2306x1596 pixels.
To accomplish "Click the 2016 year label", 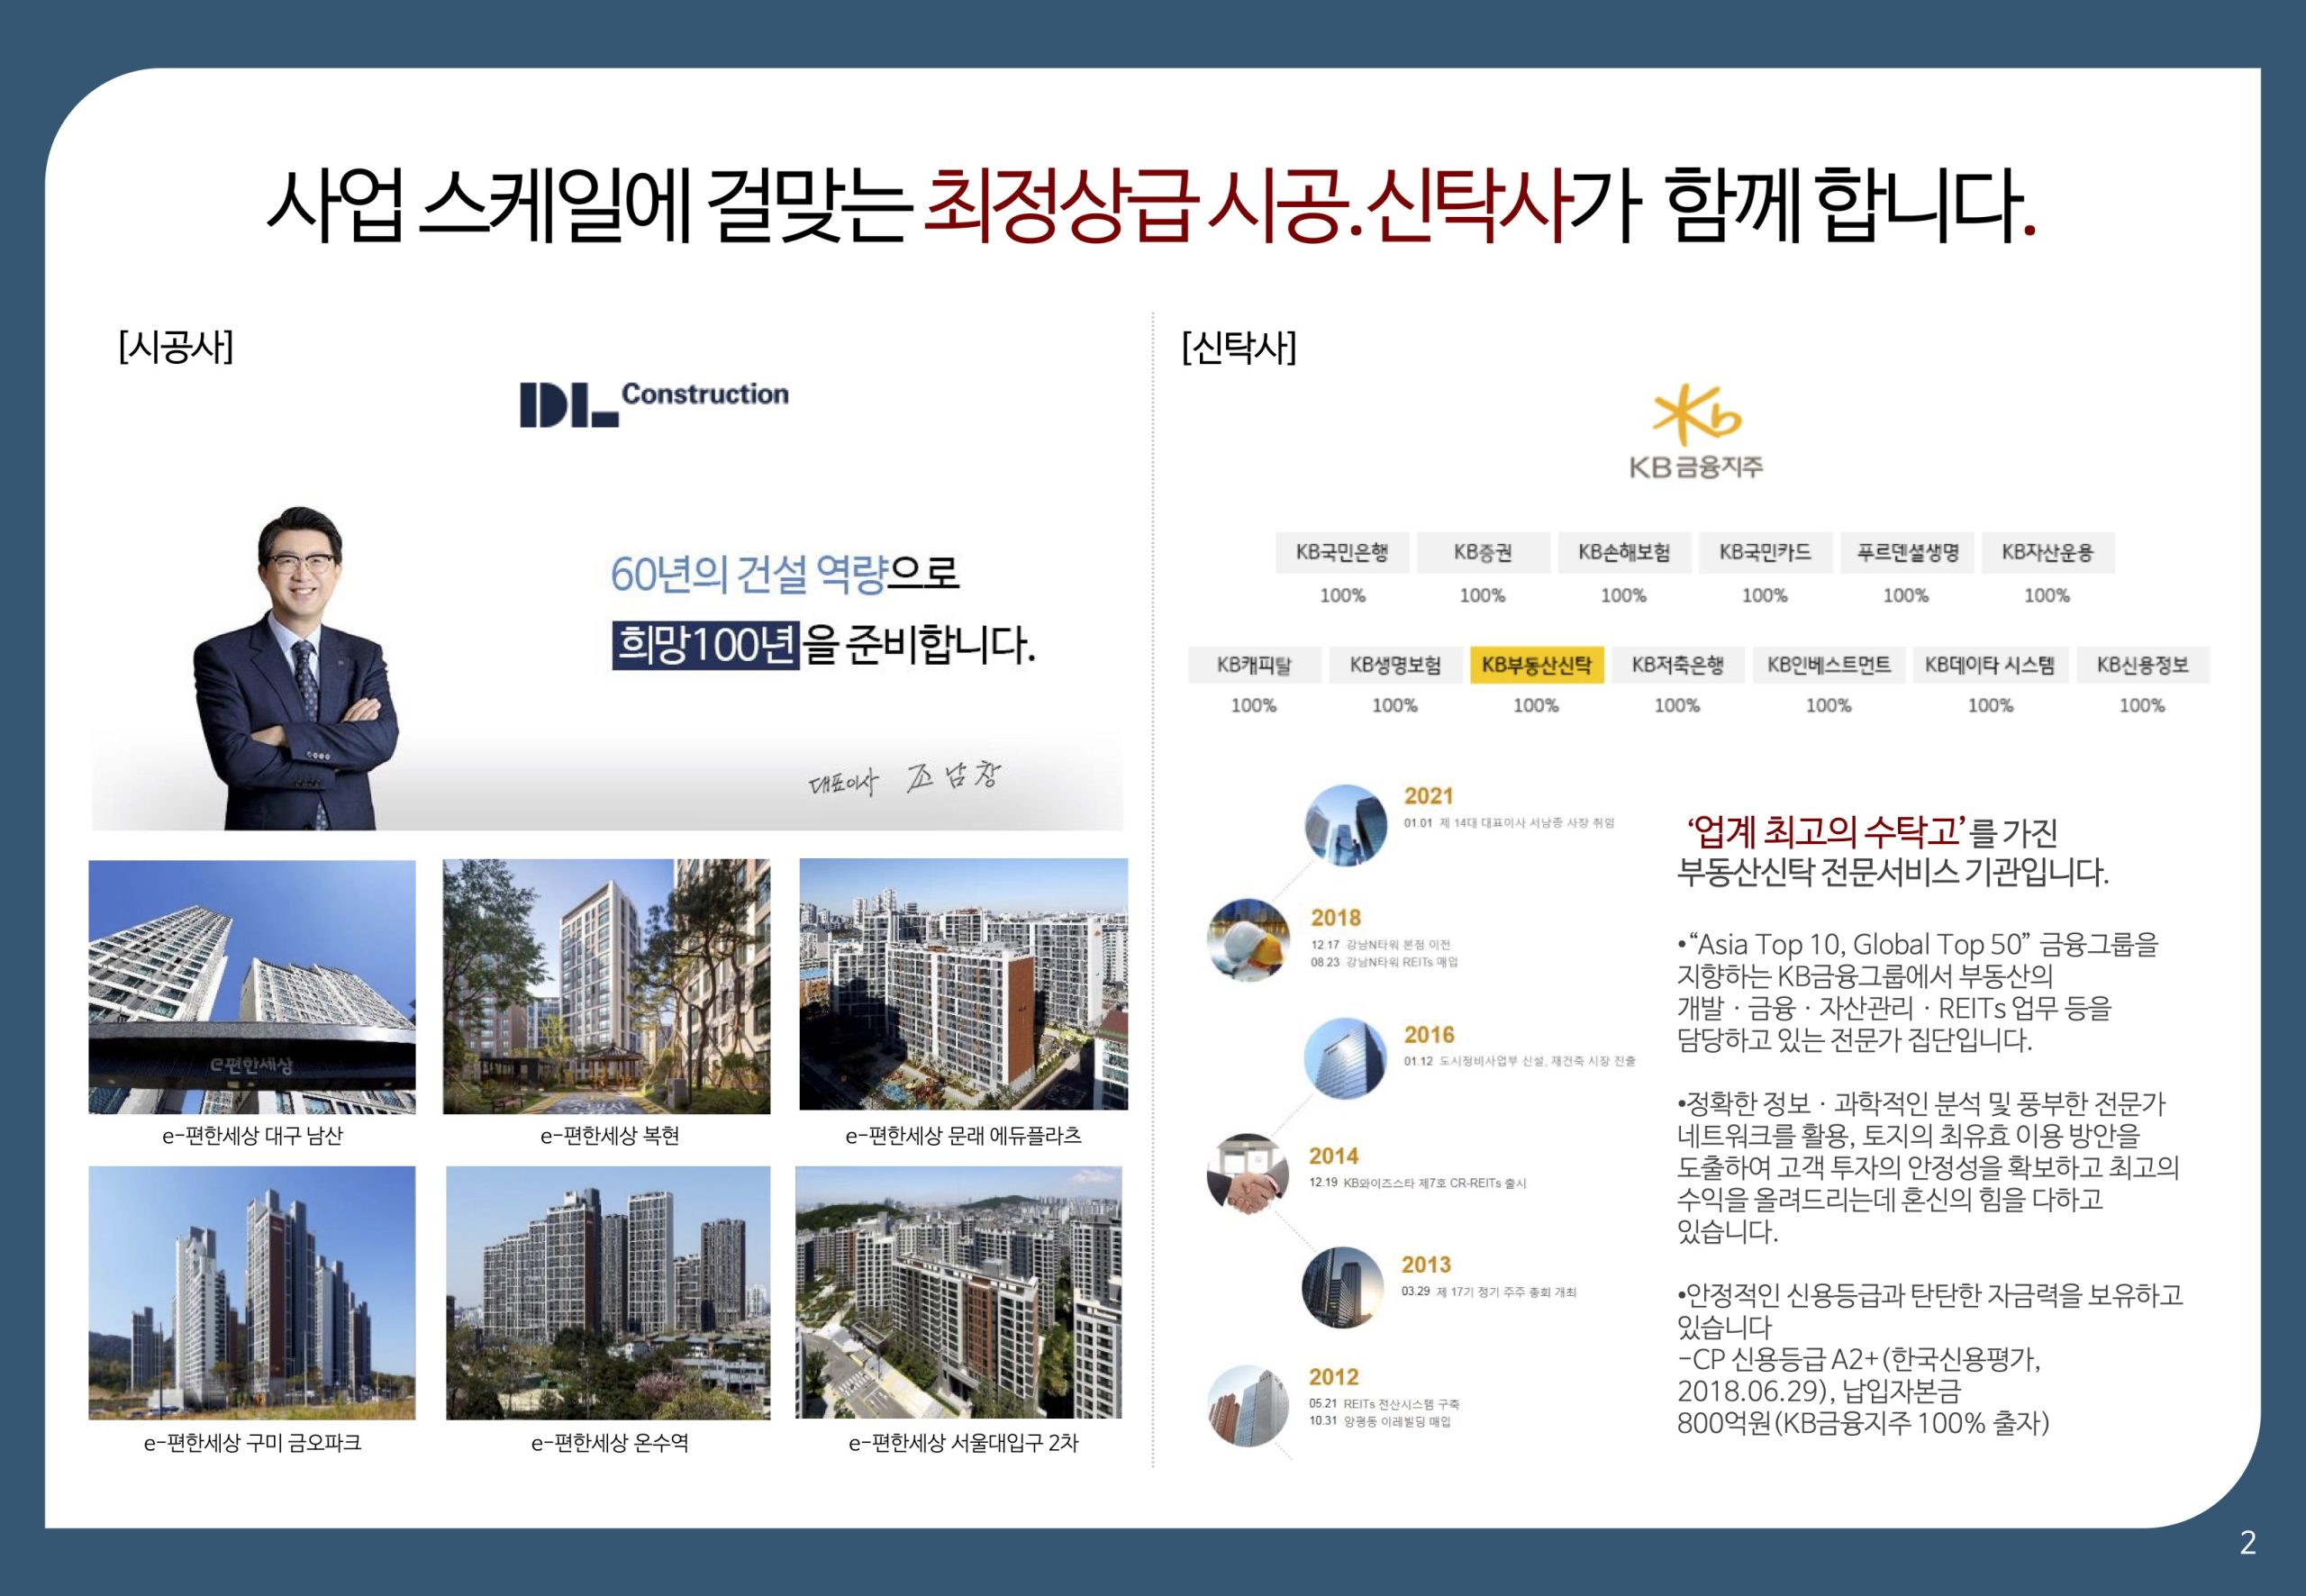I will (x=1429, y=1035).
